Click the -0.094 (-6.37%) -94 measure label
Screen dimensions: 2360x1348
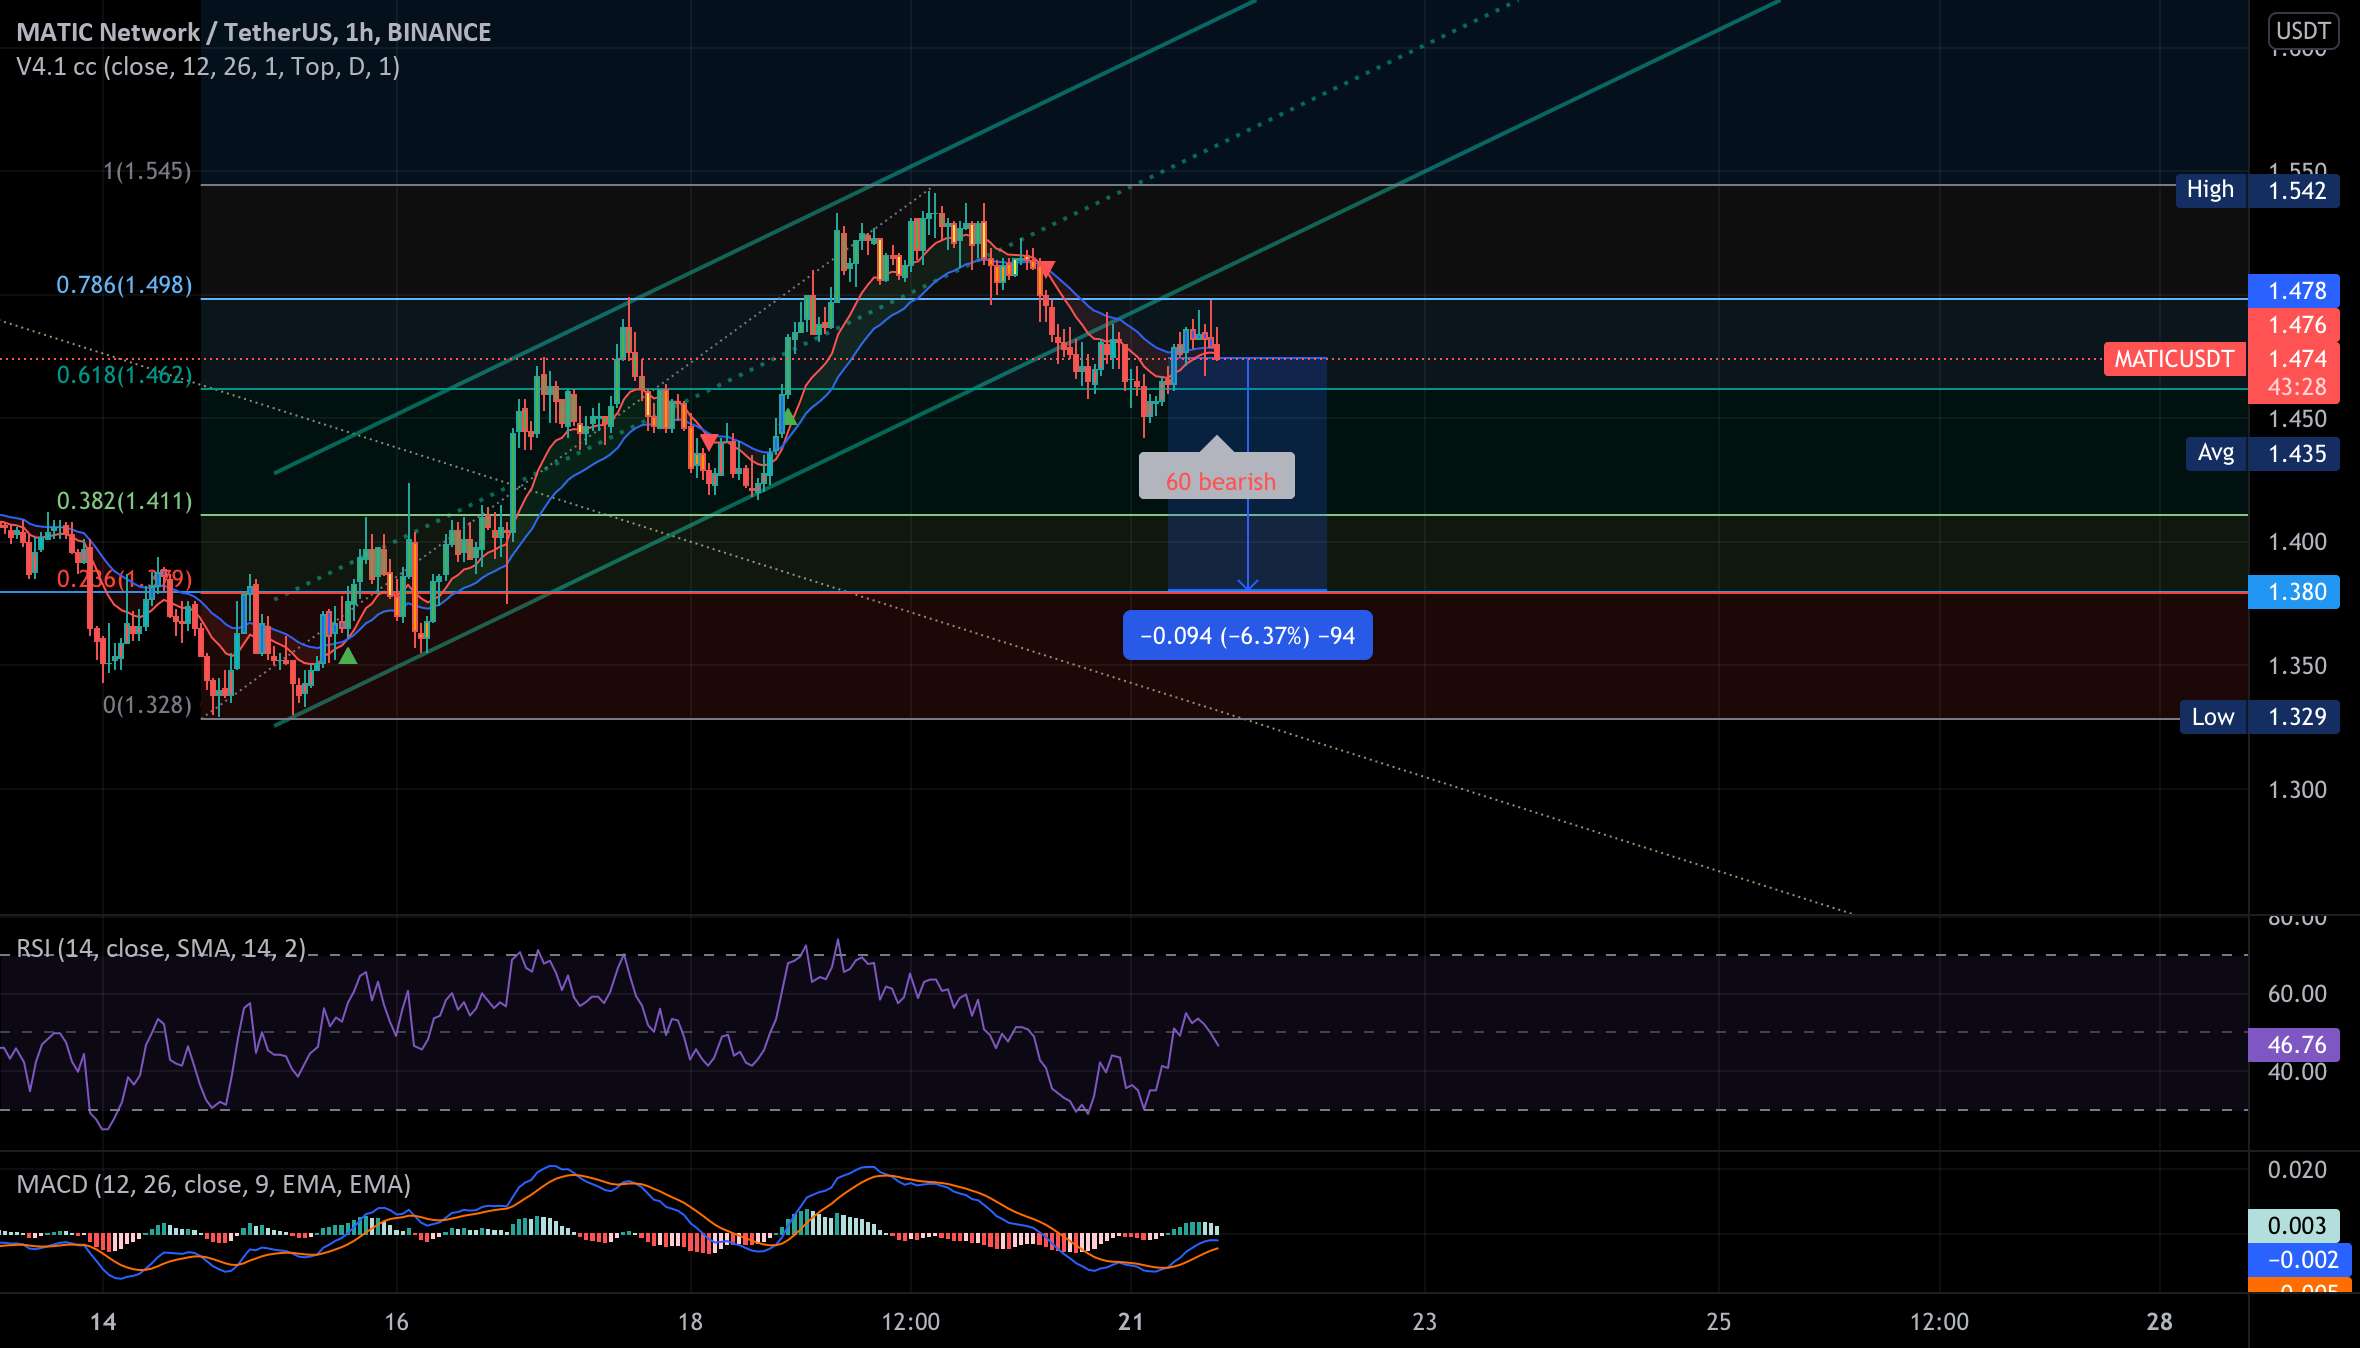1247,636
